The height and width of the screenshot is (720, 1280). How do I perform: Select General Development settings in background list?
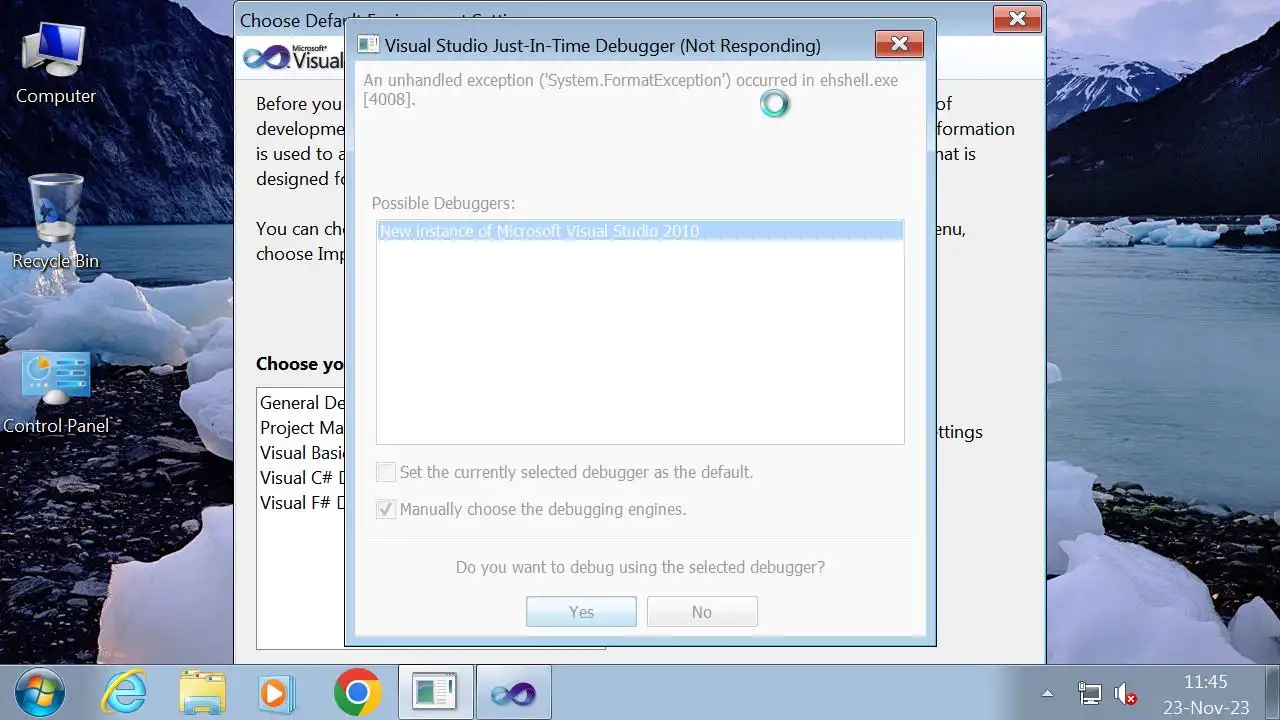(302, 403)
